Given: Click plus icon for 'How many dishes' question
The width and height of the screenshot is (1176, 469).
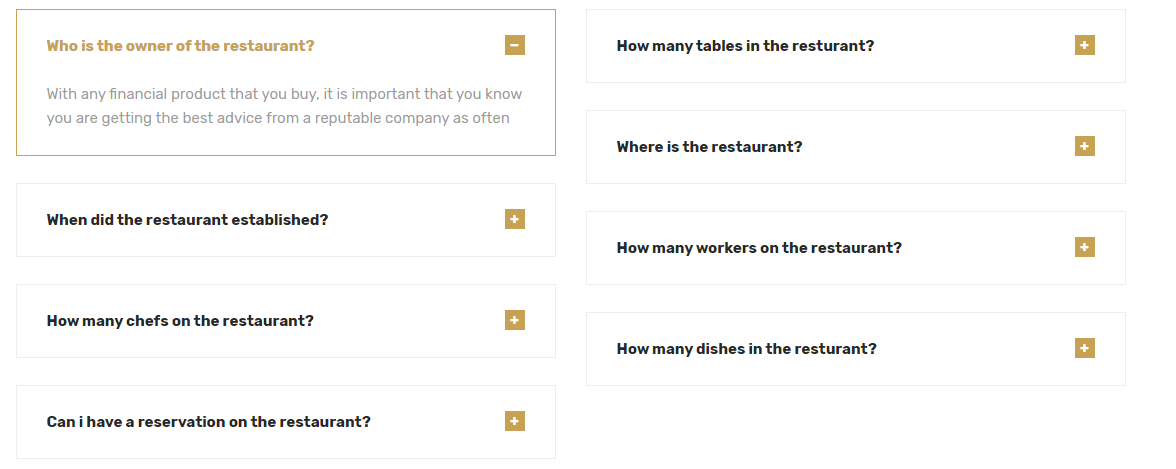Looking at the screenshot, I should 1085,348.
